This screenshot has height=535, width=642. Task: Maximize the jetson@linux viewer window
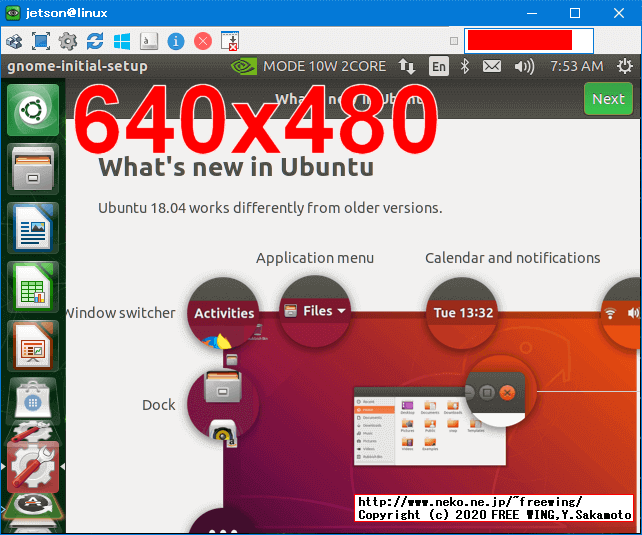coord(575,13)
